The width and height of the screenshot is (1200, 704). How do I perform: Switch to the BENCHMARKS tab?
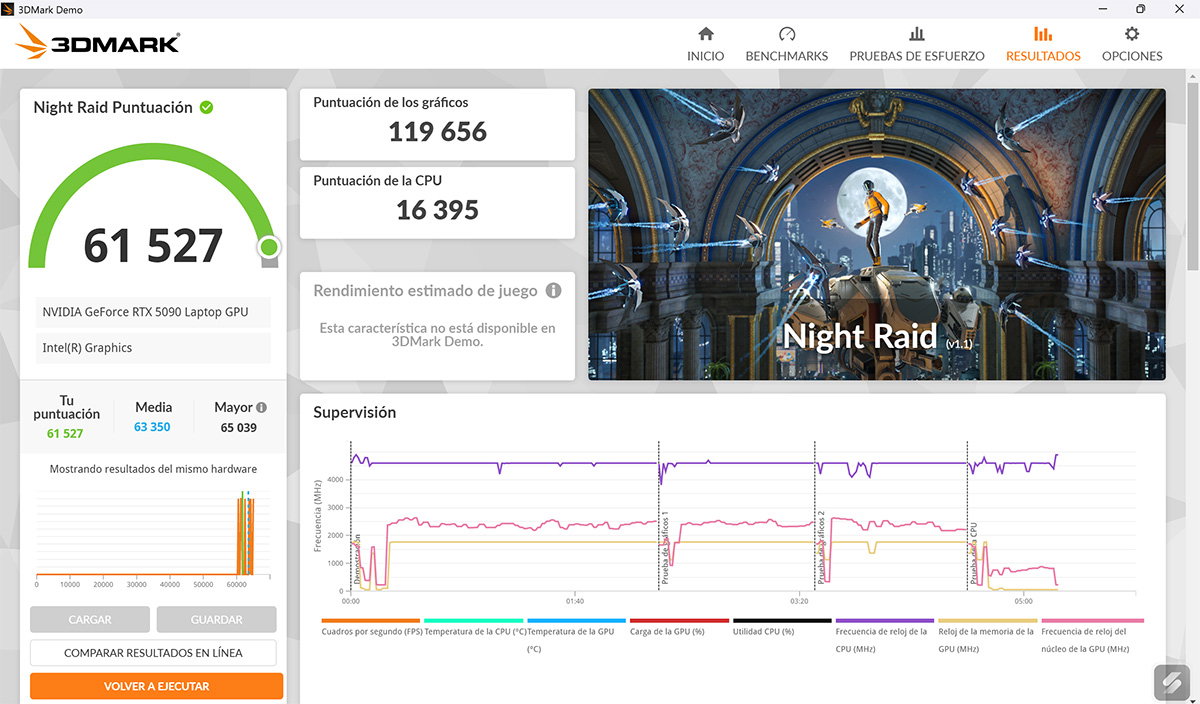coord(787,44)
